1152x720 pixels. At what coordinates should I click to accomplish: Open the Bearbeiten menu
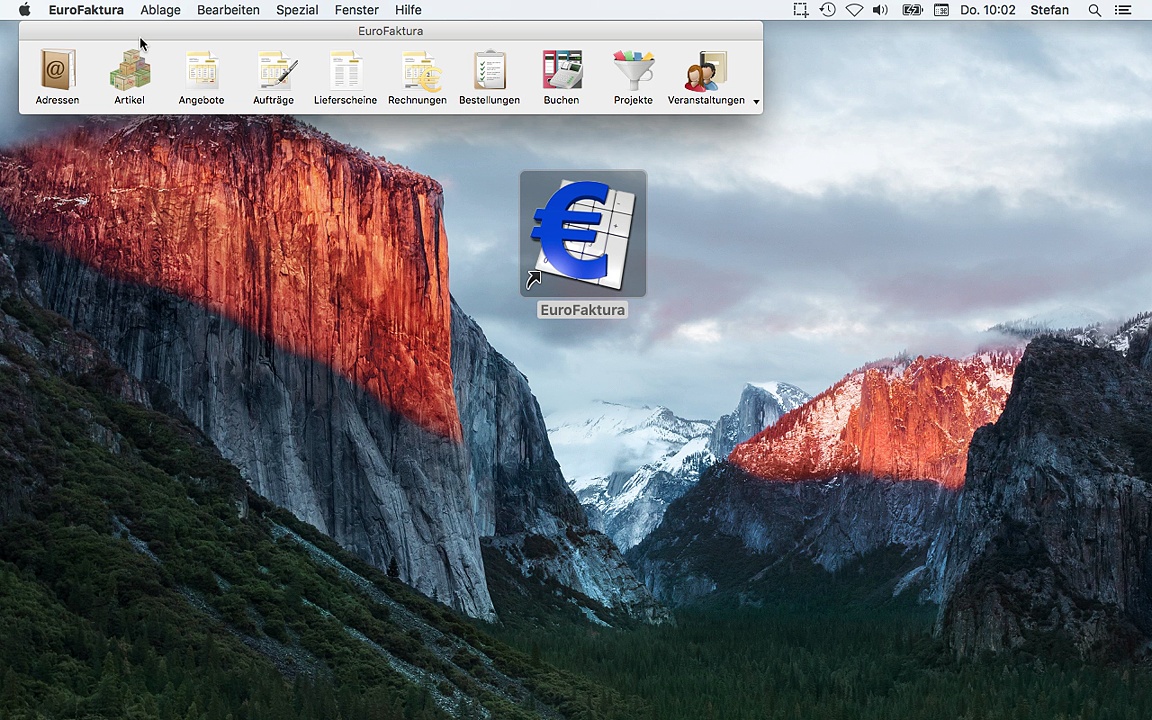point(228,10)
